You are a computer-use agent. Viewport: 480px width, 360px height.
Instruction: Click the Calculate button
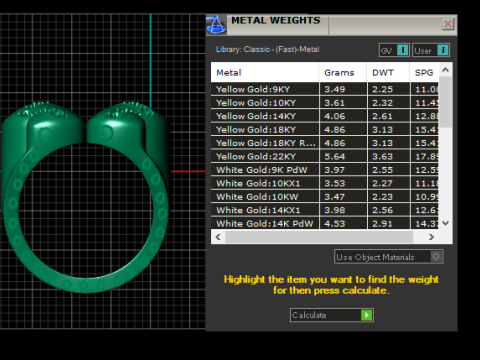pos(332,315)
